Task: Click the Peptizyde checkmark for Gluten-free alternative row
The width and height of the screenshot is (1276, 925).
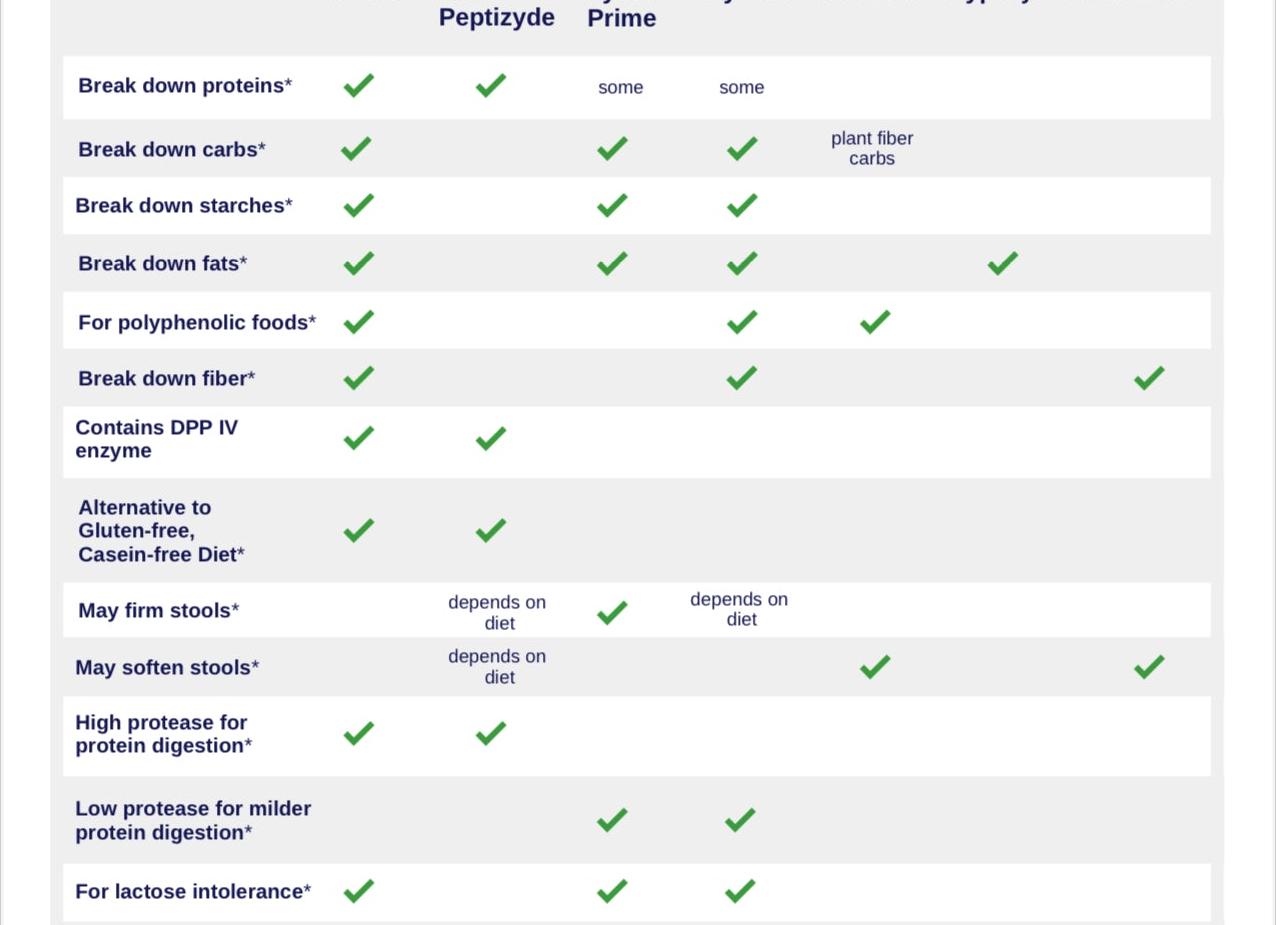Action: pos(490,529)
